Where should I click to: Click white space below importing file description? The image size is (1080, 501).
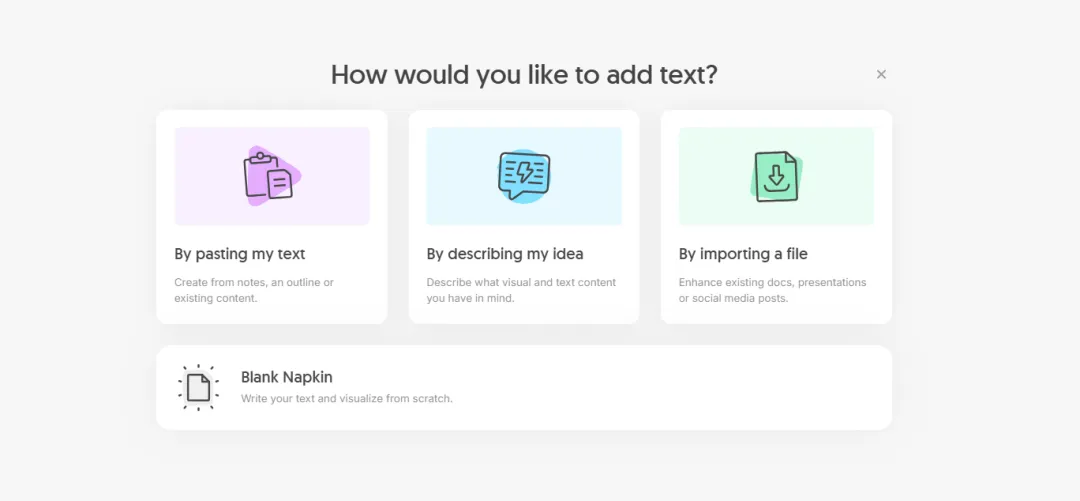776,314
